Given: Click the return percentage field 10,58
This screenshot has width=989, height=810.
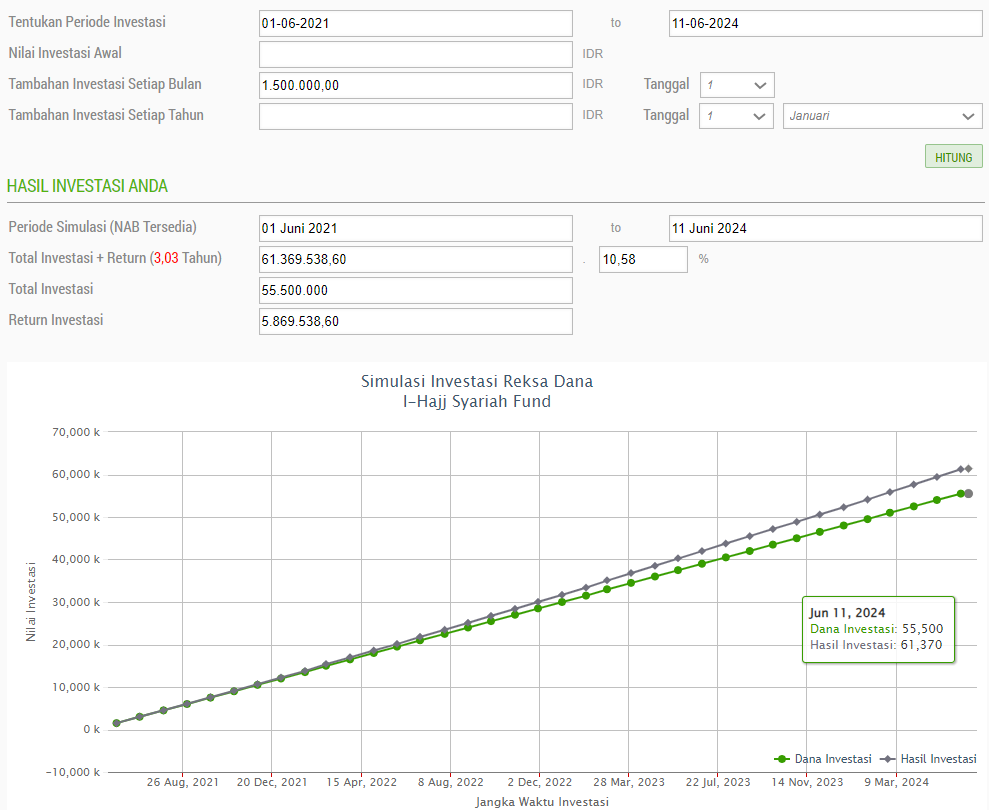Looking at the screenshot, I should [x=643, y=259].
